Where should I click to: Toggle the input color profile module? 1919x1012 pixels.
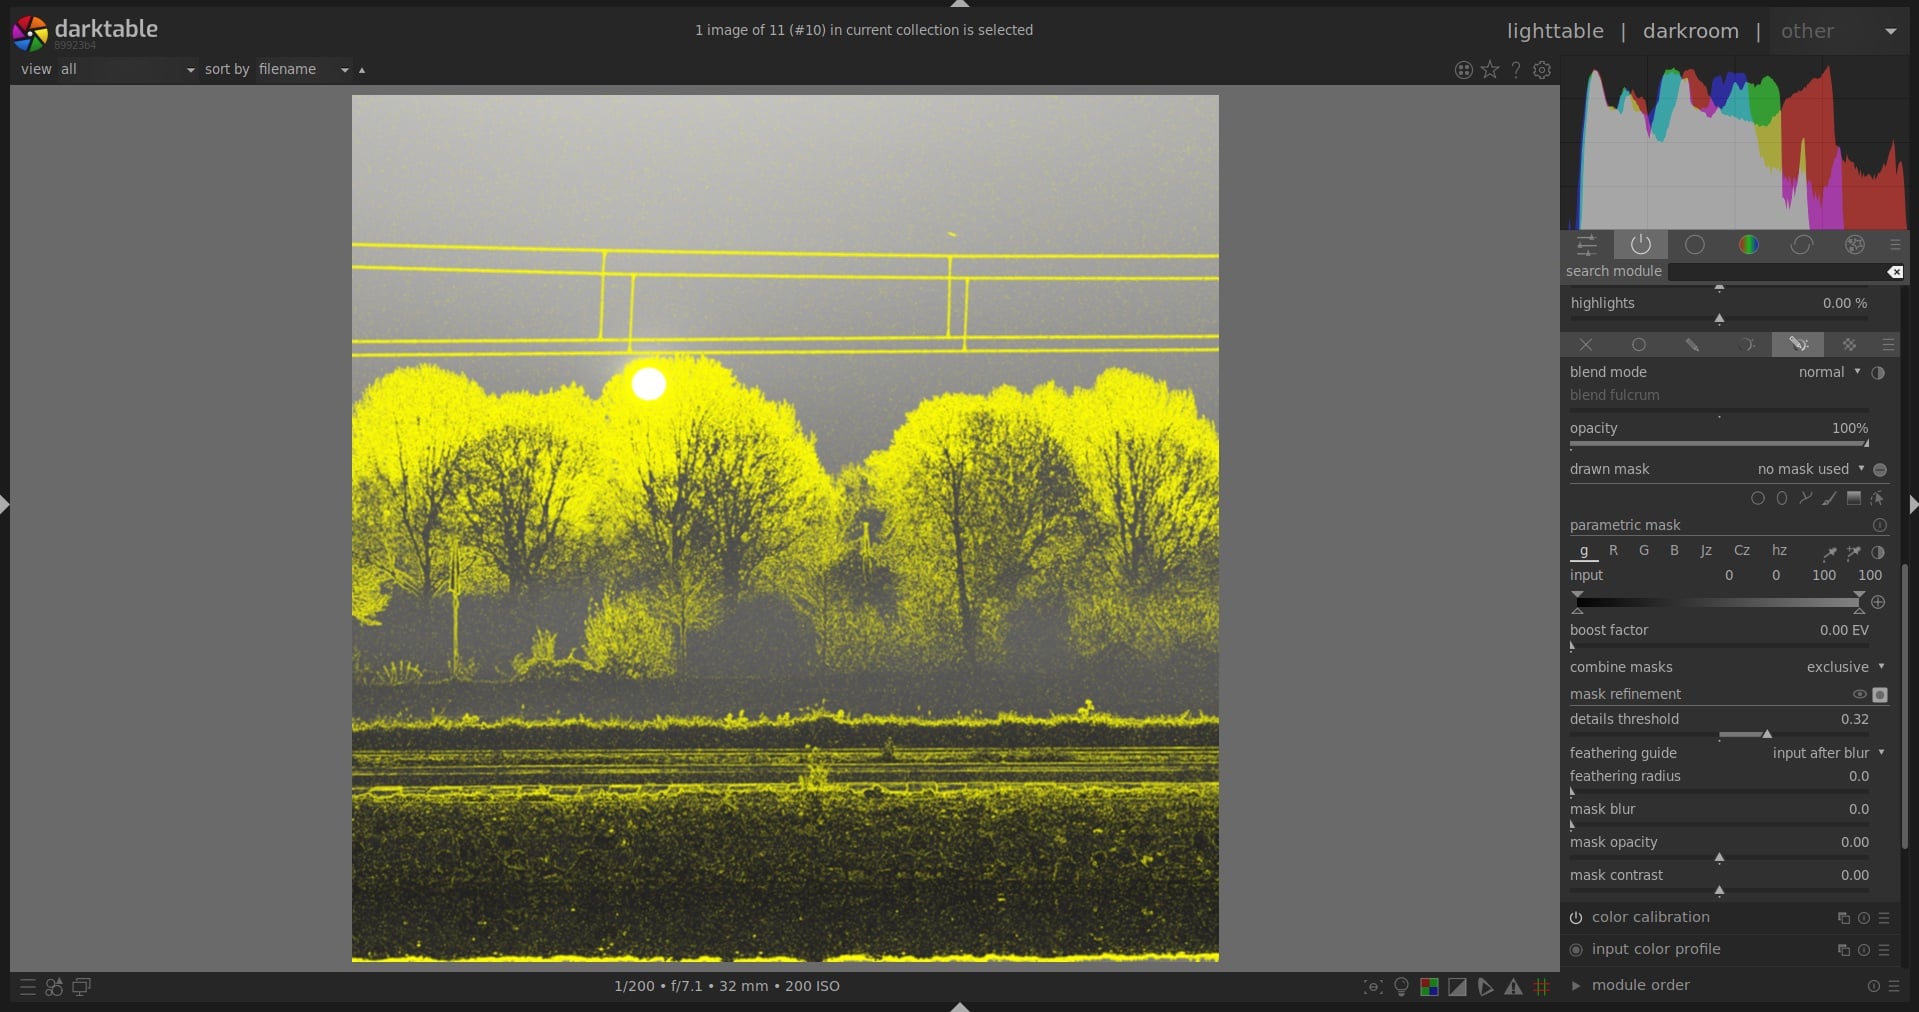click(1576, 950)
